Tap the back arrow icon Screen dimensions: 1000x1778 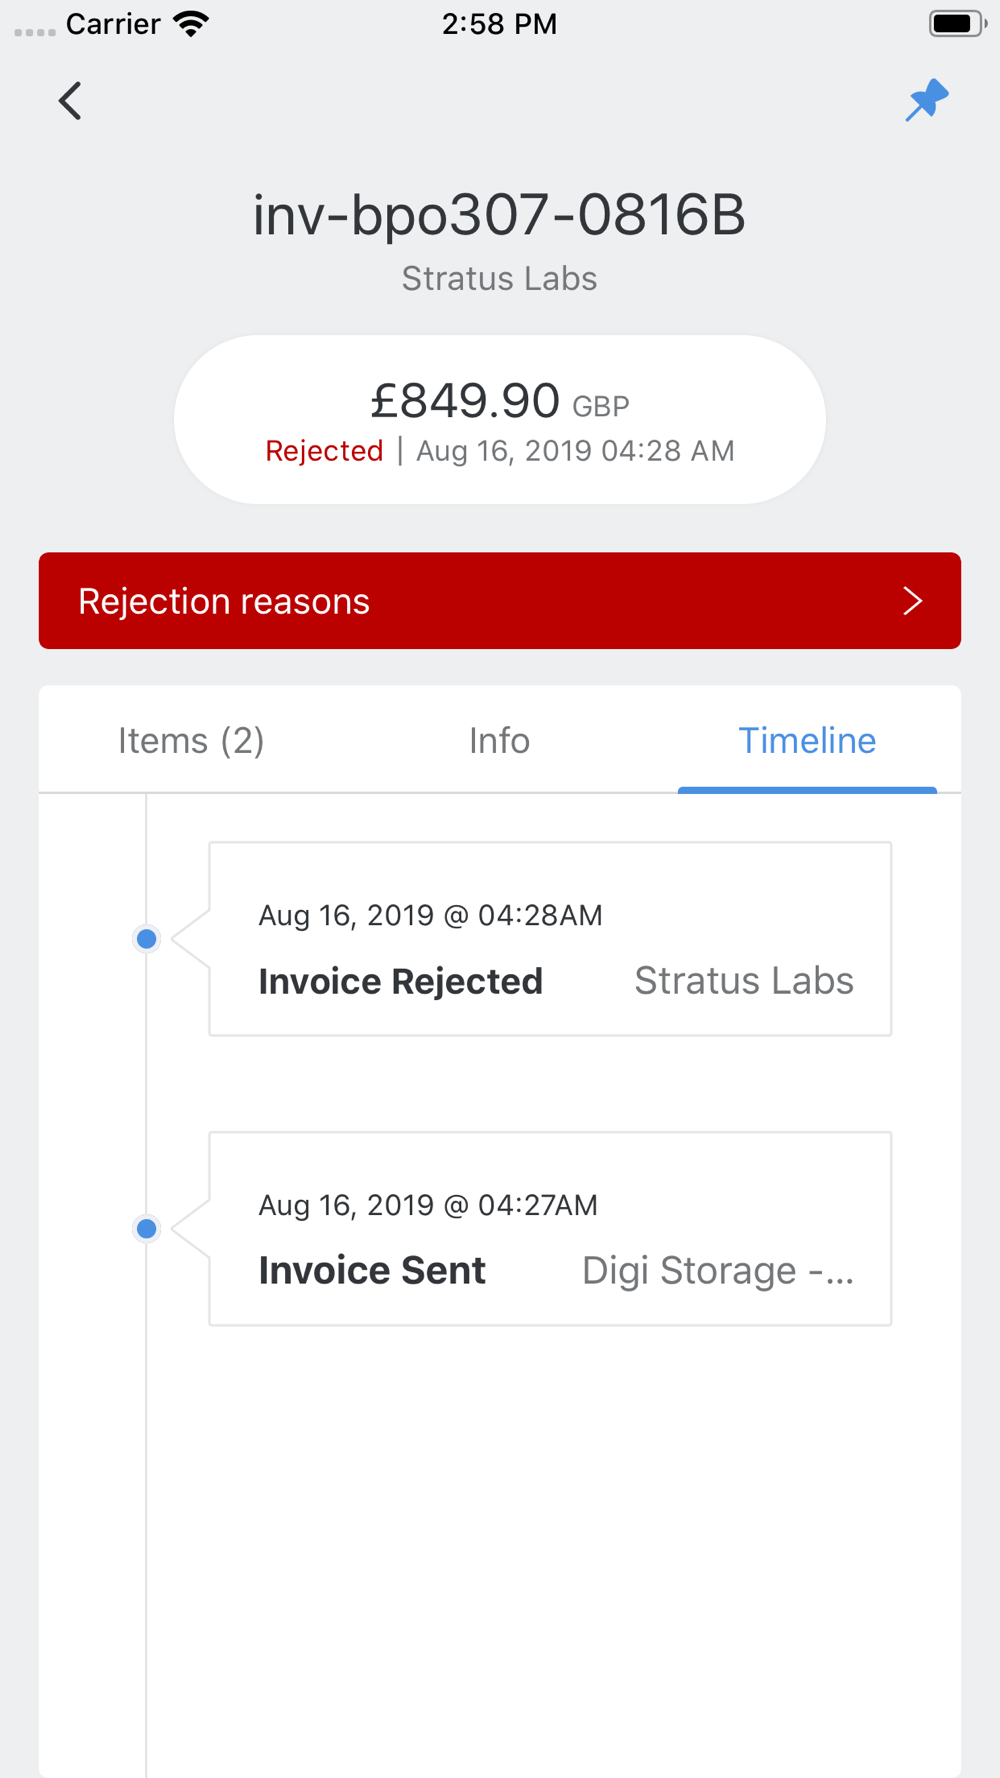click(70, 101)
